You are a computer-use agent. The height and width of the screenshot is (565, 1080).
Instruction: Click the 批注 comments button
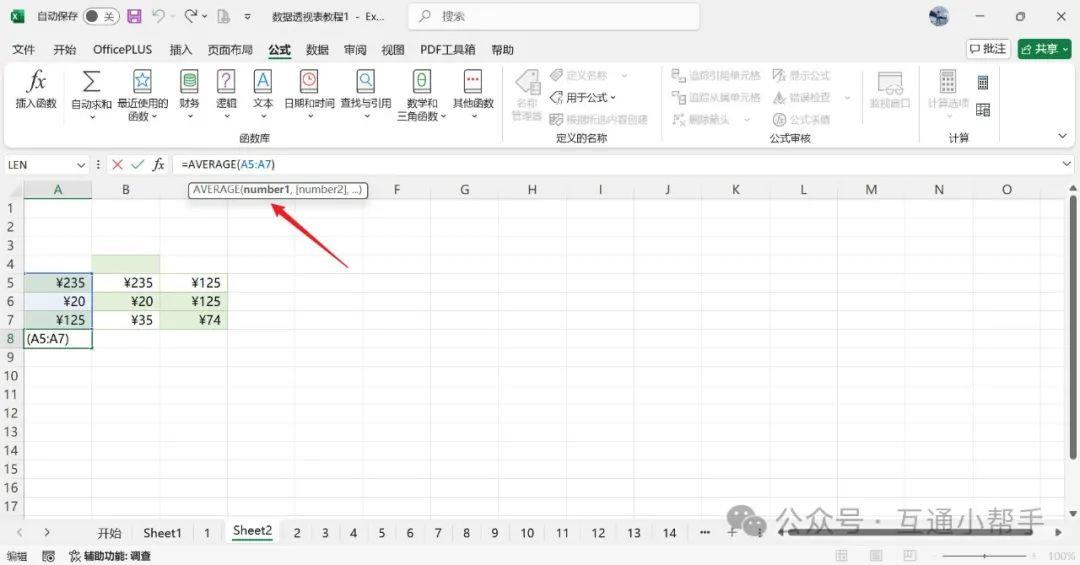click(988, 49)
